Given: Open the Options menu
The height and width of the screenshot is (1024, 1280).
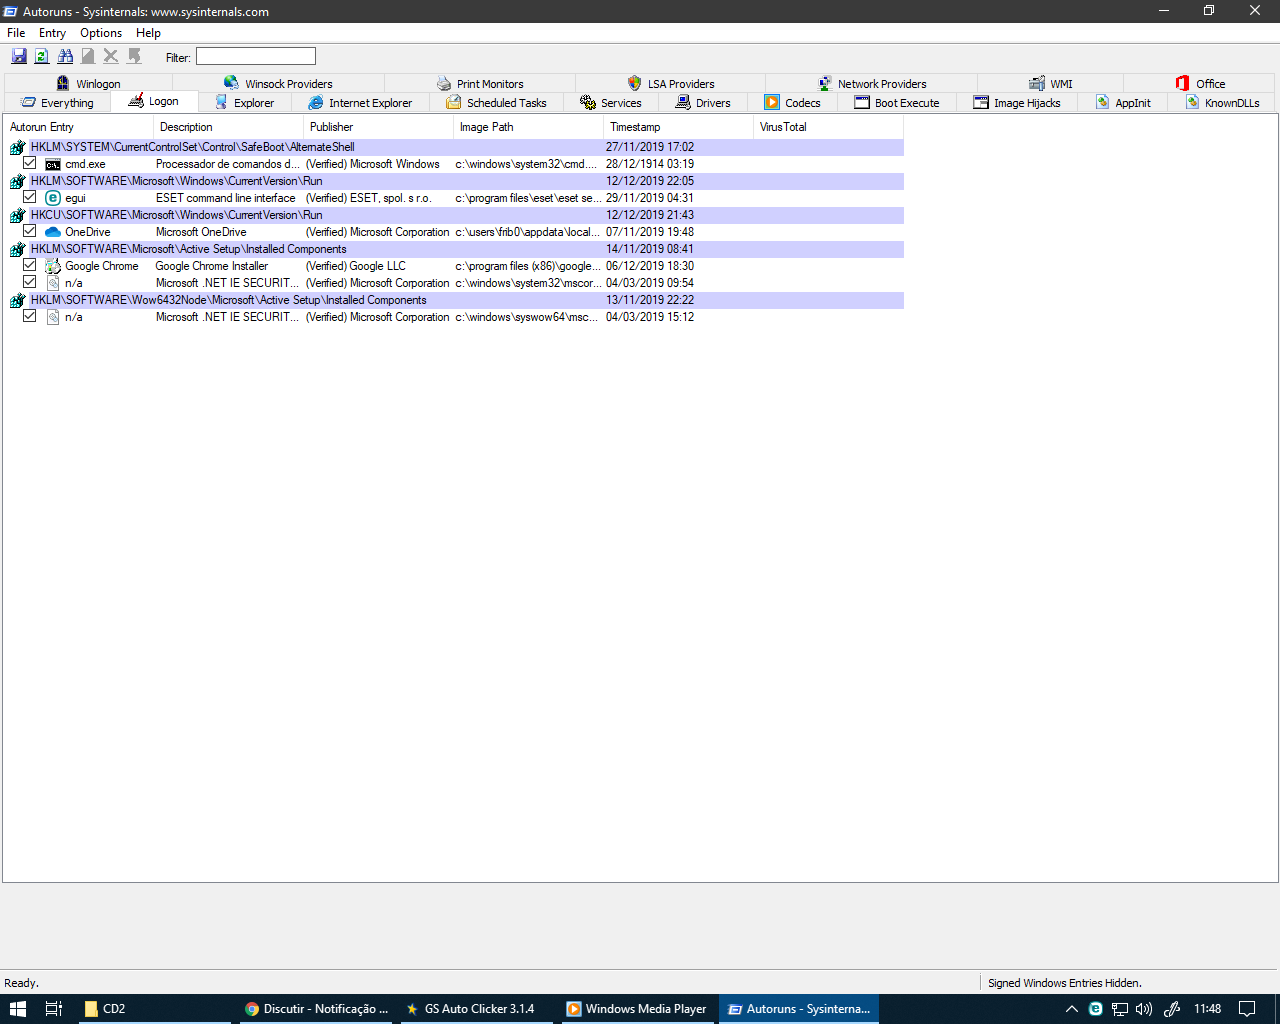Looking at the screenshot, I should [x=101, y=33].
